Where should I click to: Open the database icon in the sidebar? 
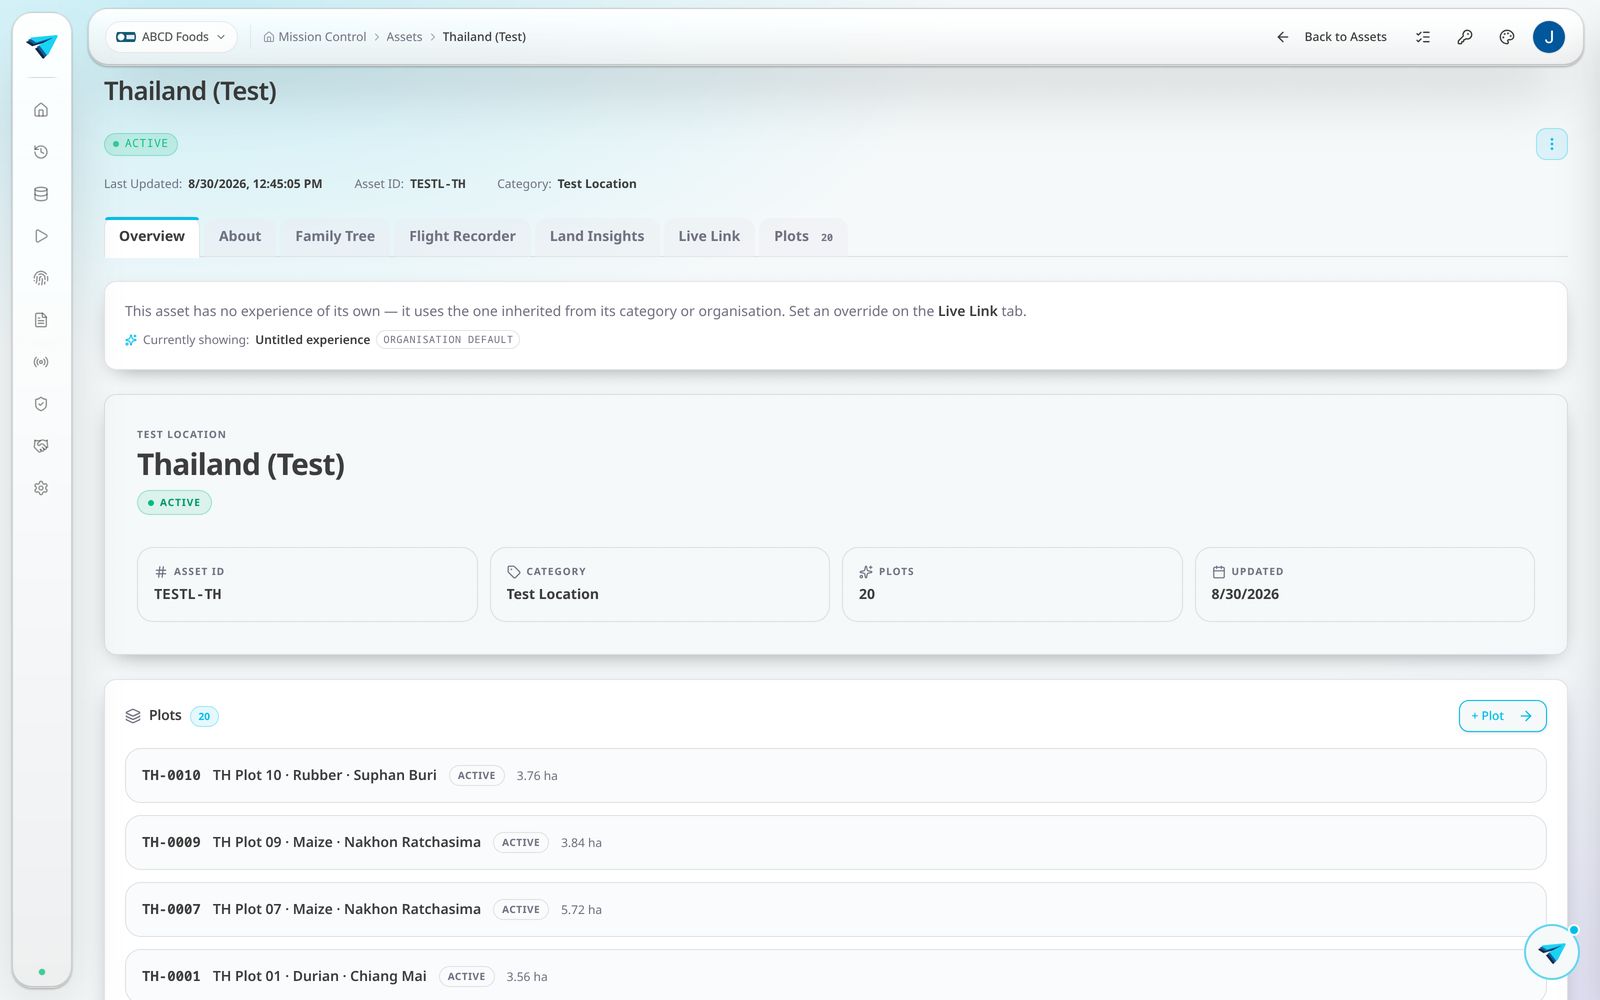coord(41,194)
